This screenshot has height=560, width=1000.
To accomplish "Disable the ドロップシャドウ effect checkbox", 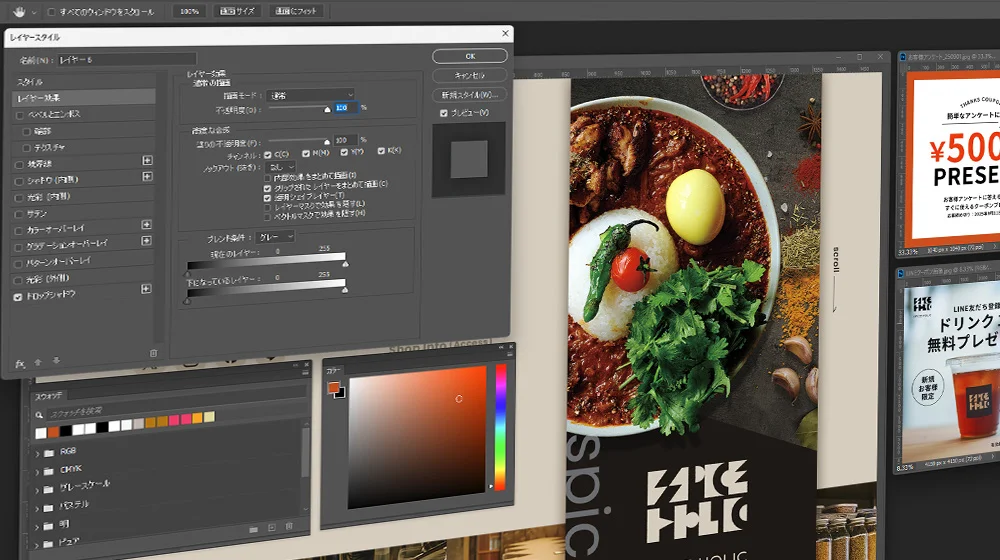I will (19, 296).
